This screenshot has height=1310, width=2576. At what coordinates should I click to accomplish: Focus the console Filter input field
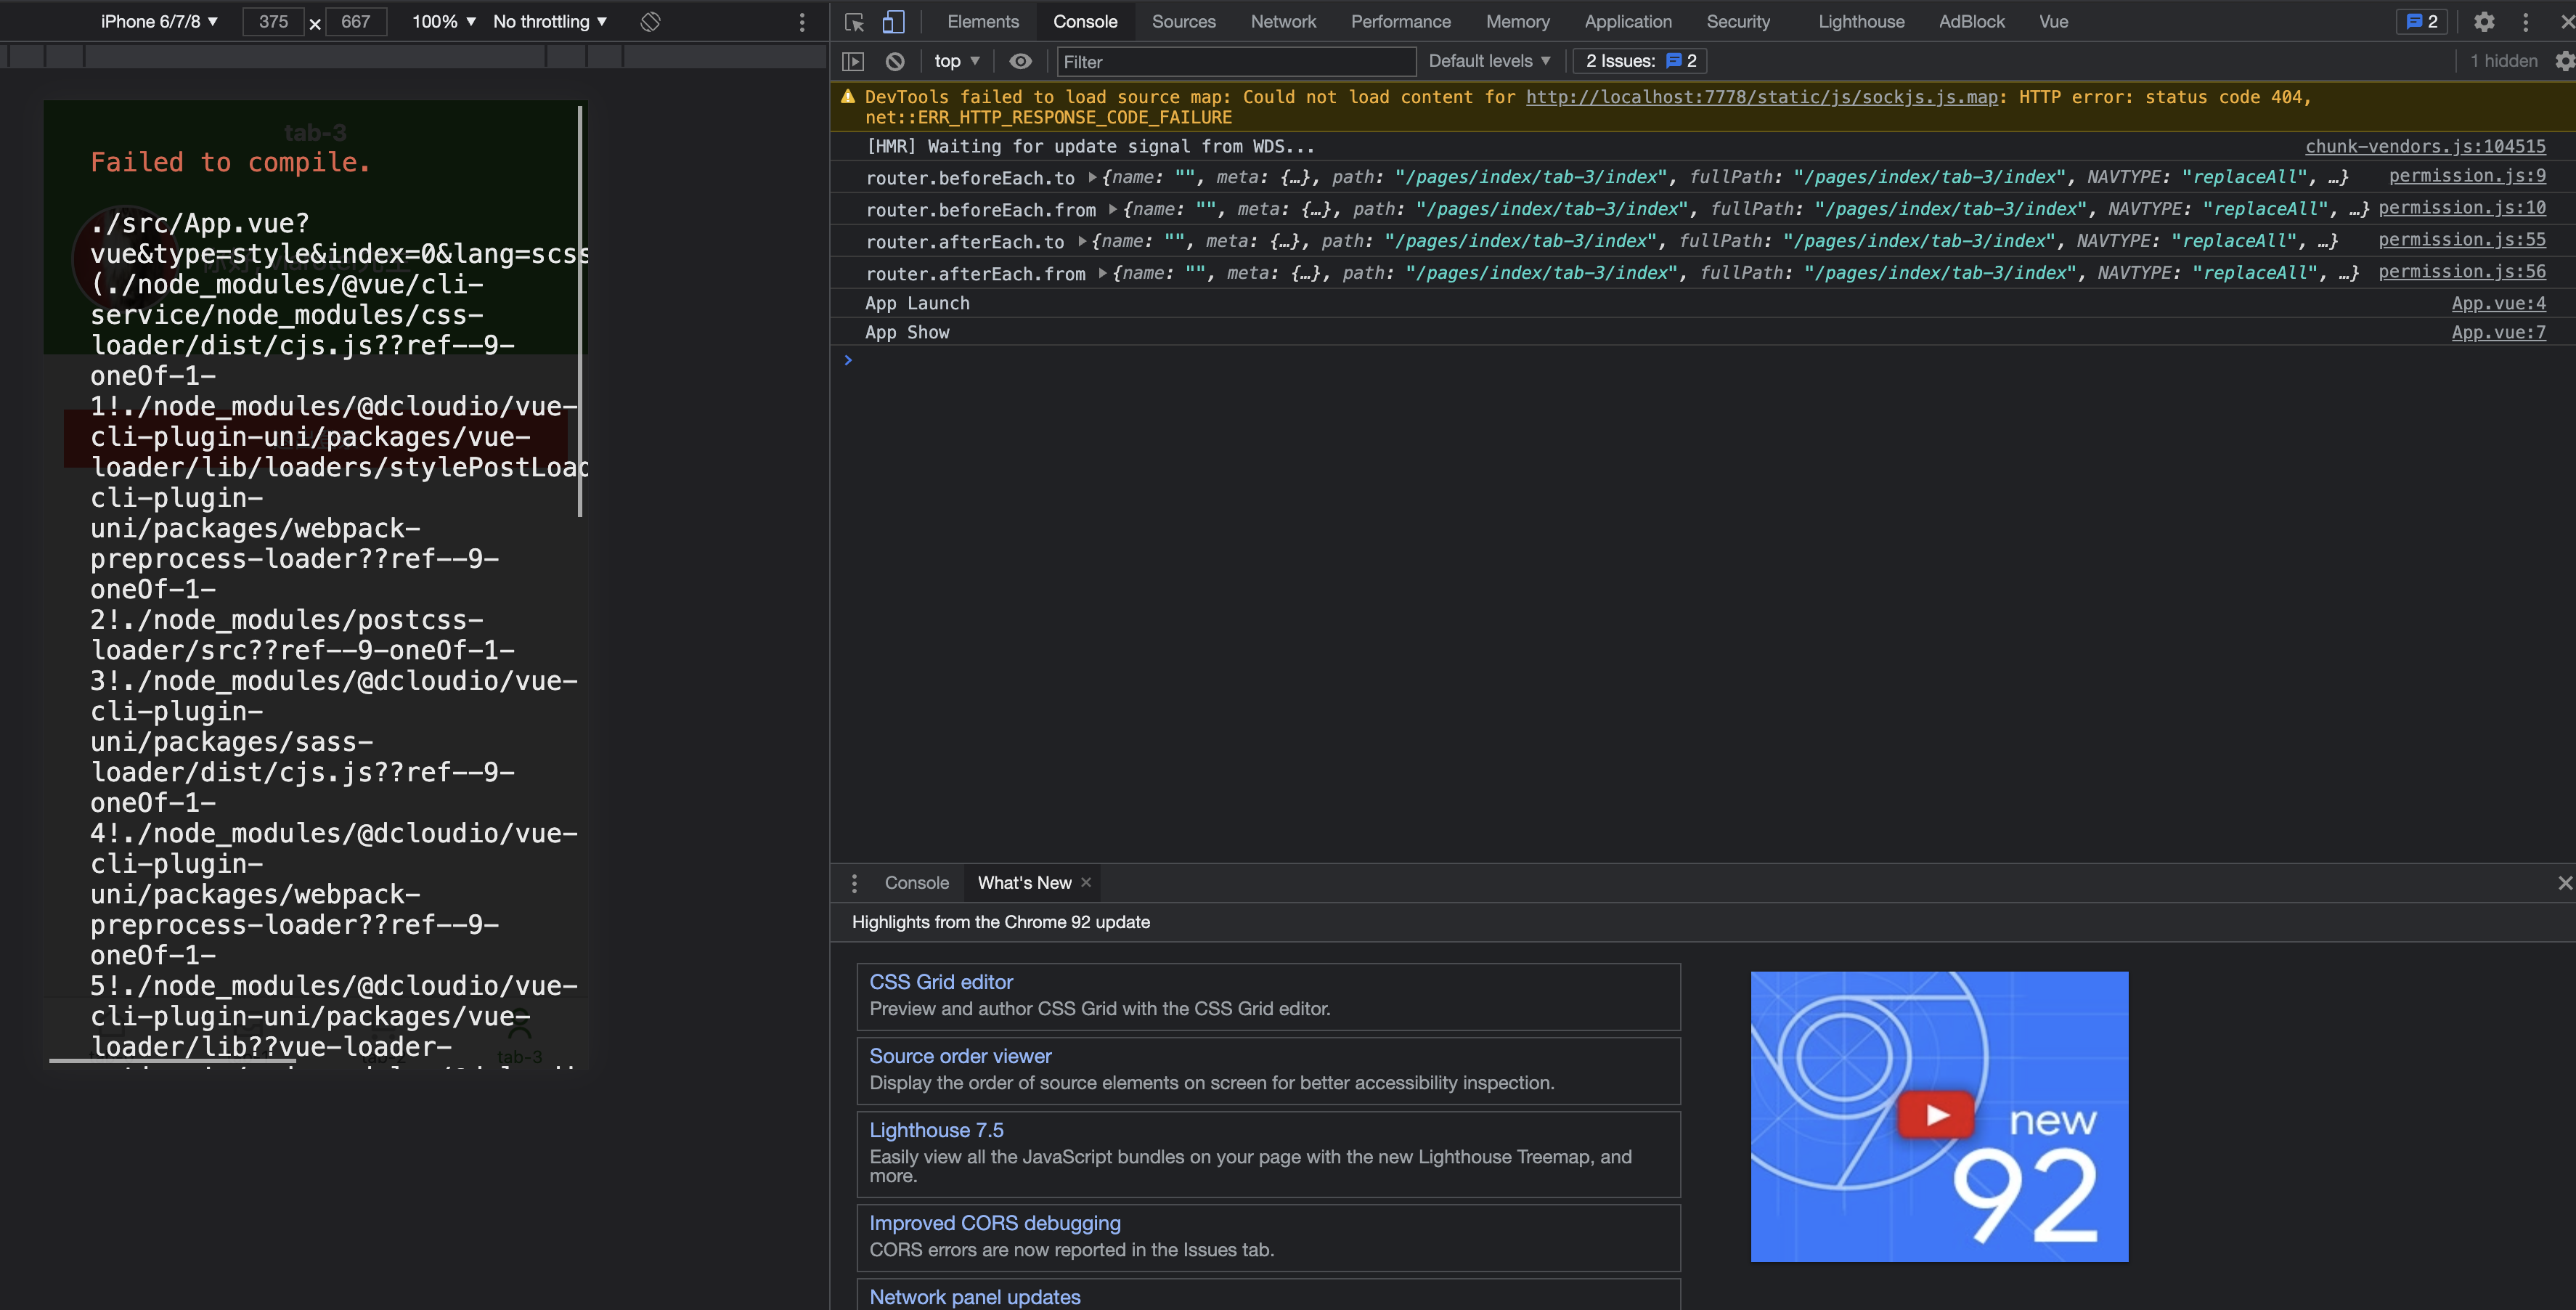tap(1236, 62)
